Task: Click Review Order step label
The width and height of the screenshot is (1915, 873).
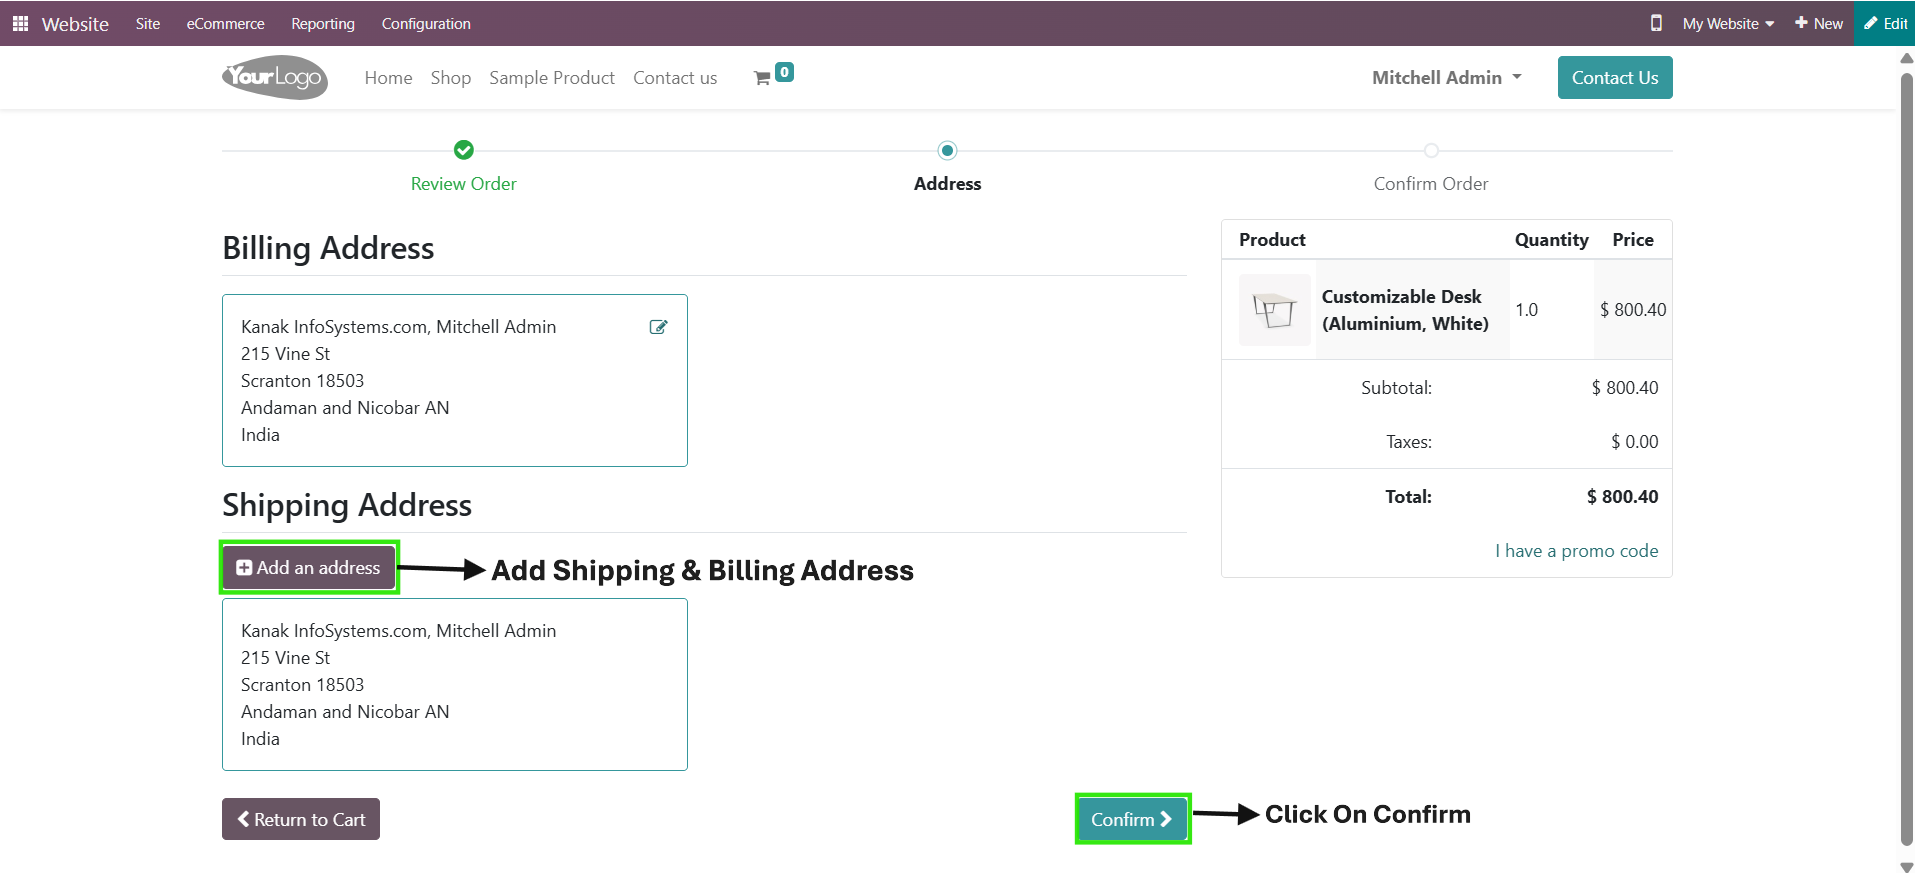Action: [x=464, y=184]
